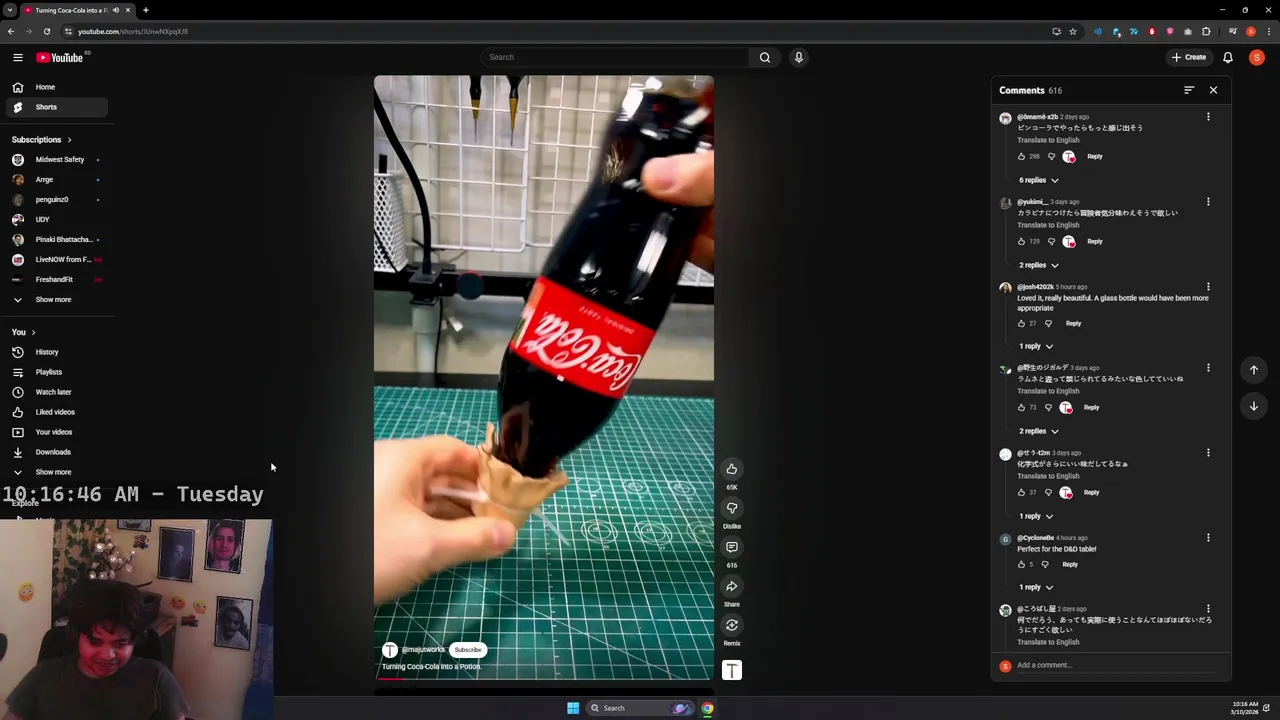Dislike the Short
This screenshot has height=720, width=1280.
pyautogui.click(x=732, y=508)
